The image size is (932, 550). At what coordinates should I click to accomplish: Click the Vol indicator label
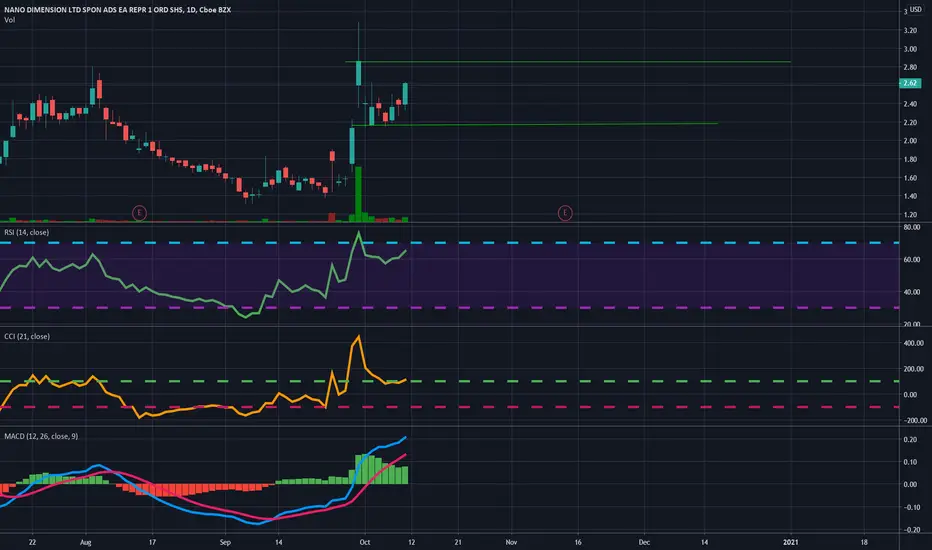click(10, 20)
